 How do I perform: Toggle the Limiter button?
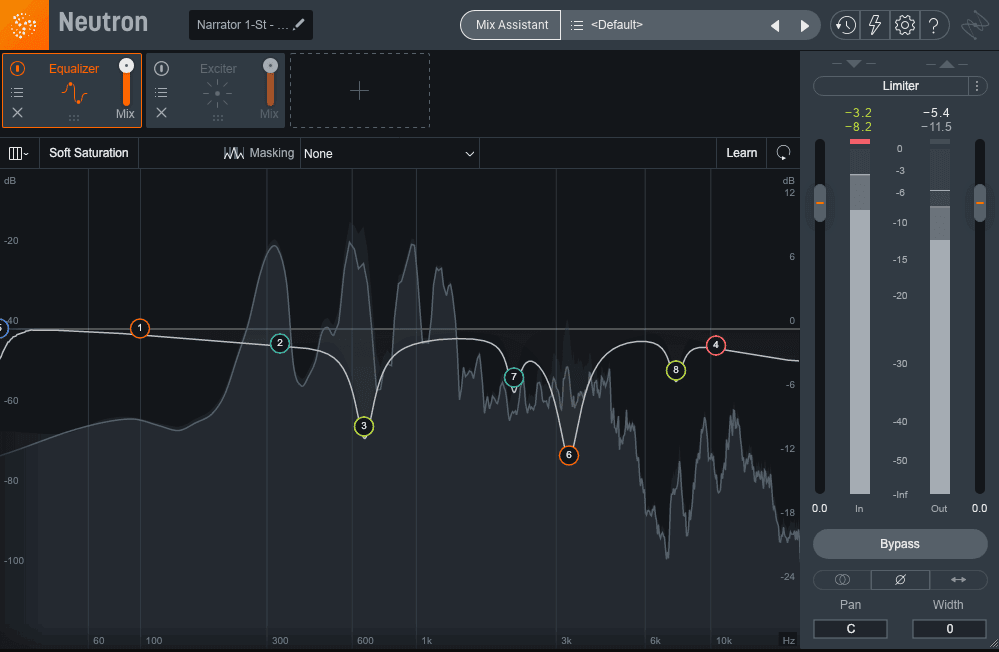tap(891, 85)
